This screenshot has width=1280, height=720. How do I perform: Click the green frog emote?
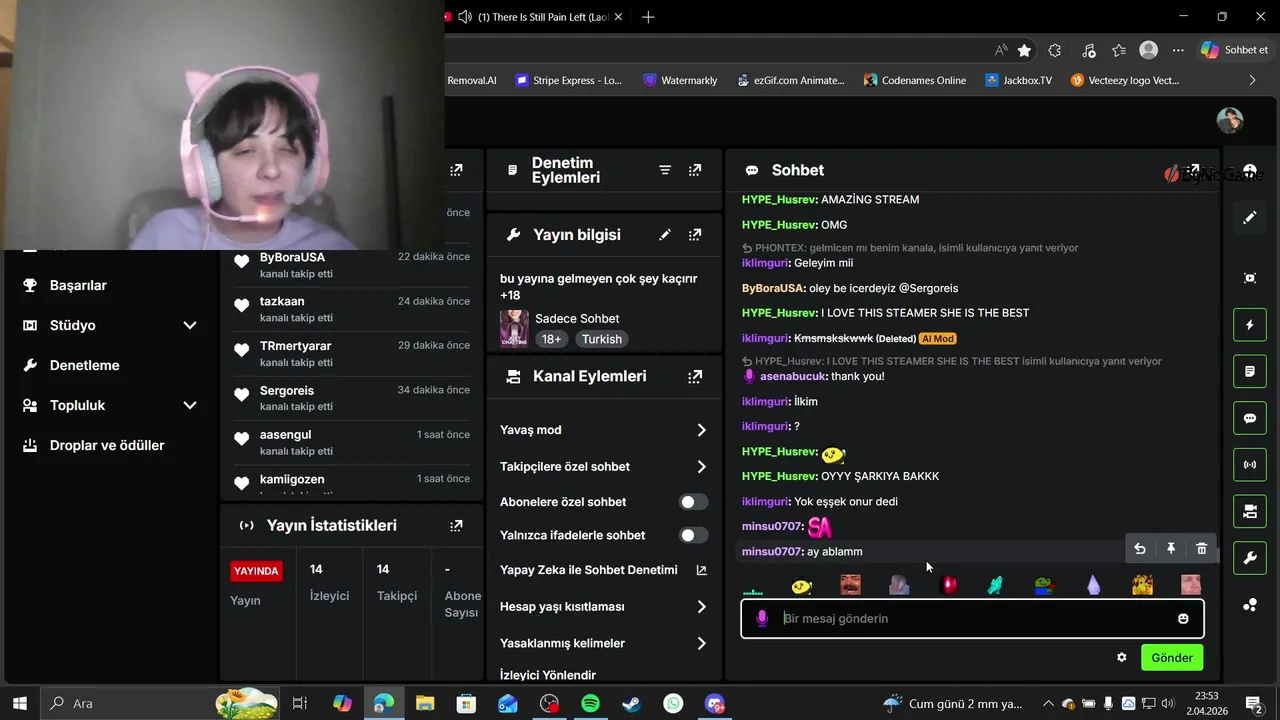click(1044, 585)
